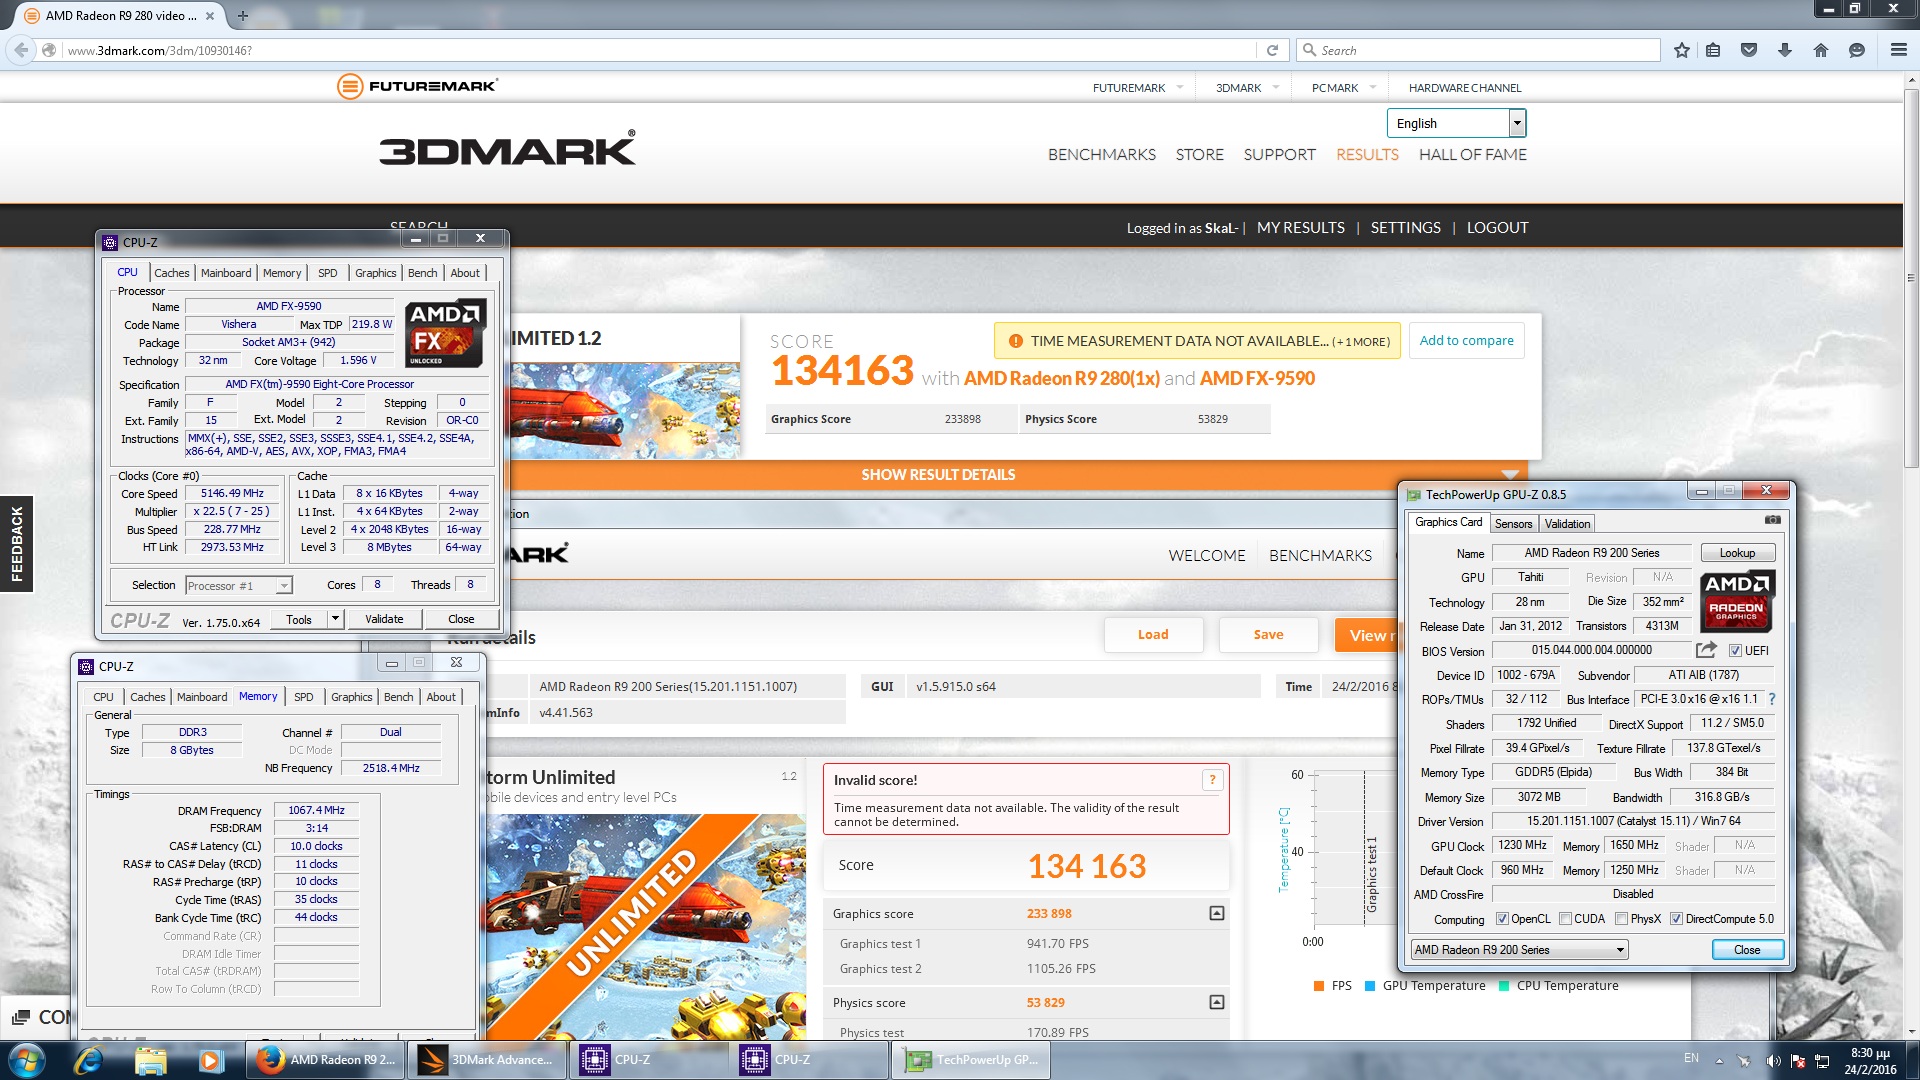Screen dimensions: 1920x1080
Task: Go to the browser home page icon
Action: [x=1821, y=50]
